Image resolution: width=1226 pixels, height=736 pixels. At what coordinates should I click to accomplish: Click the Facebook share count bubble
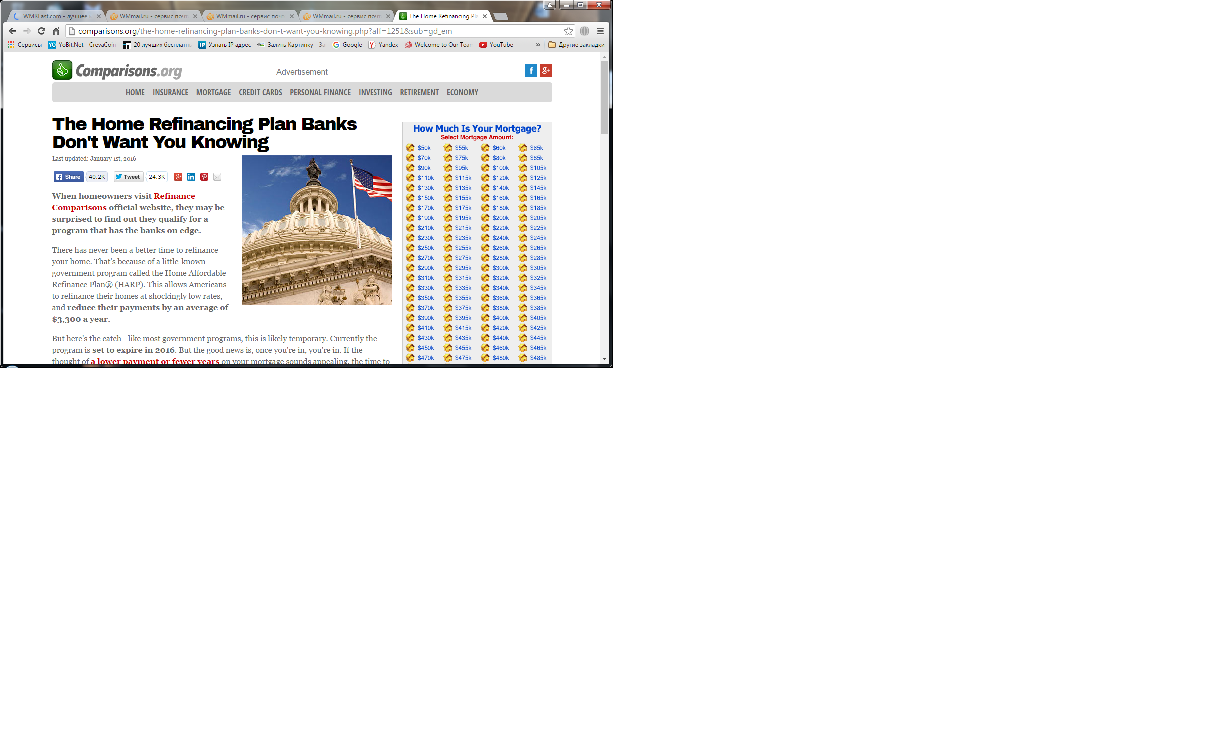pos(97,177)
